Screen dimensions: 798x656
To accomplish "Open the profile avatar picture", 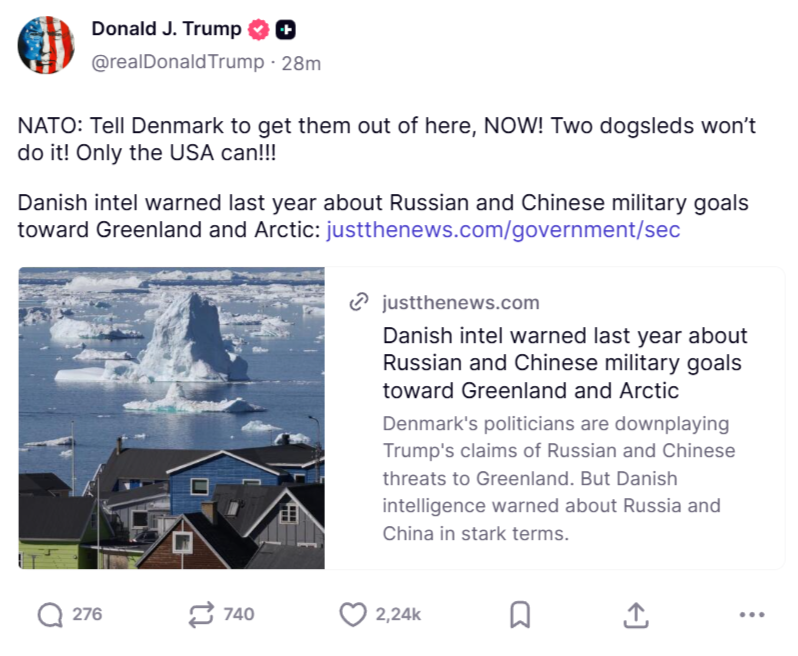I will (46, 45).
